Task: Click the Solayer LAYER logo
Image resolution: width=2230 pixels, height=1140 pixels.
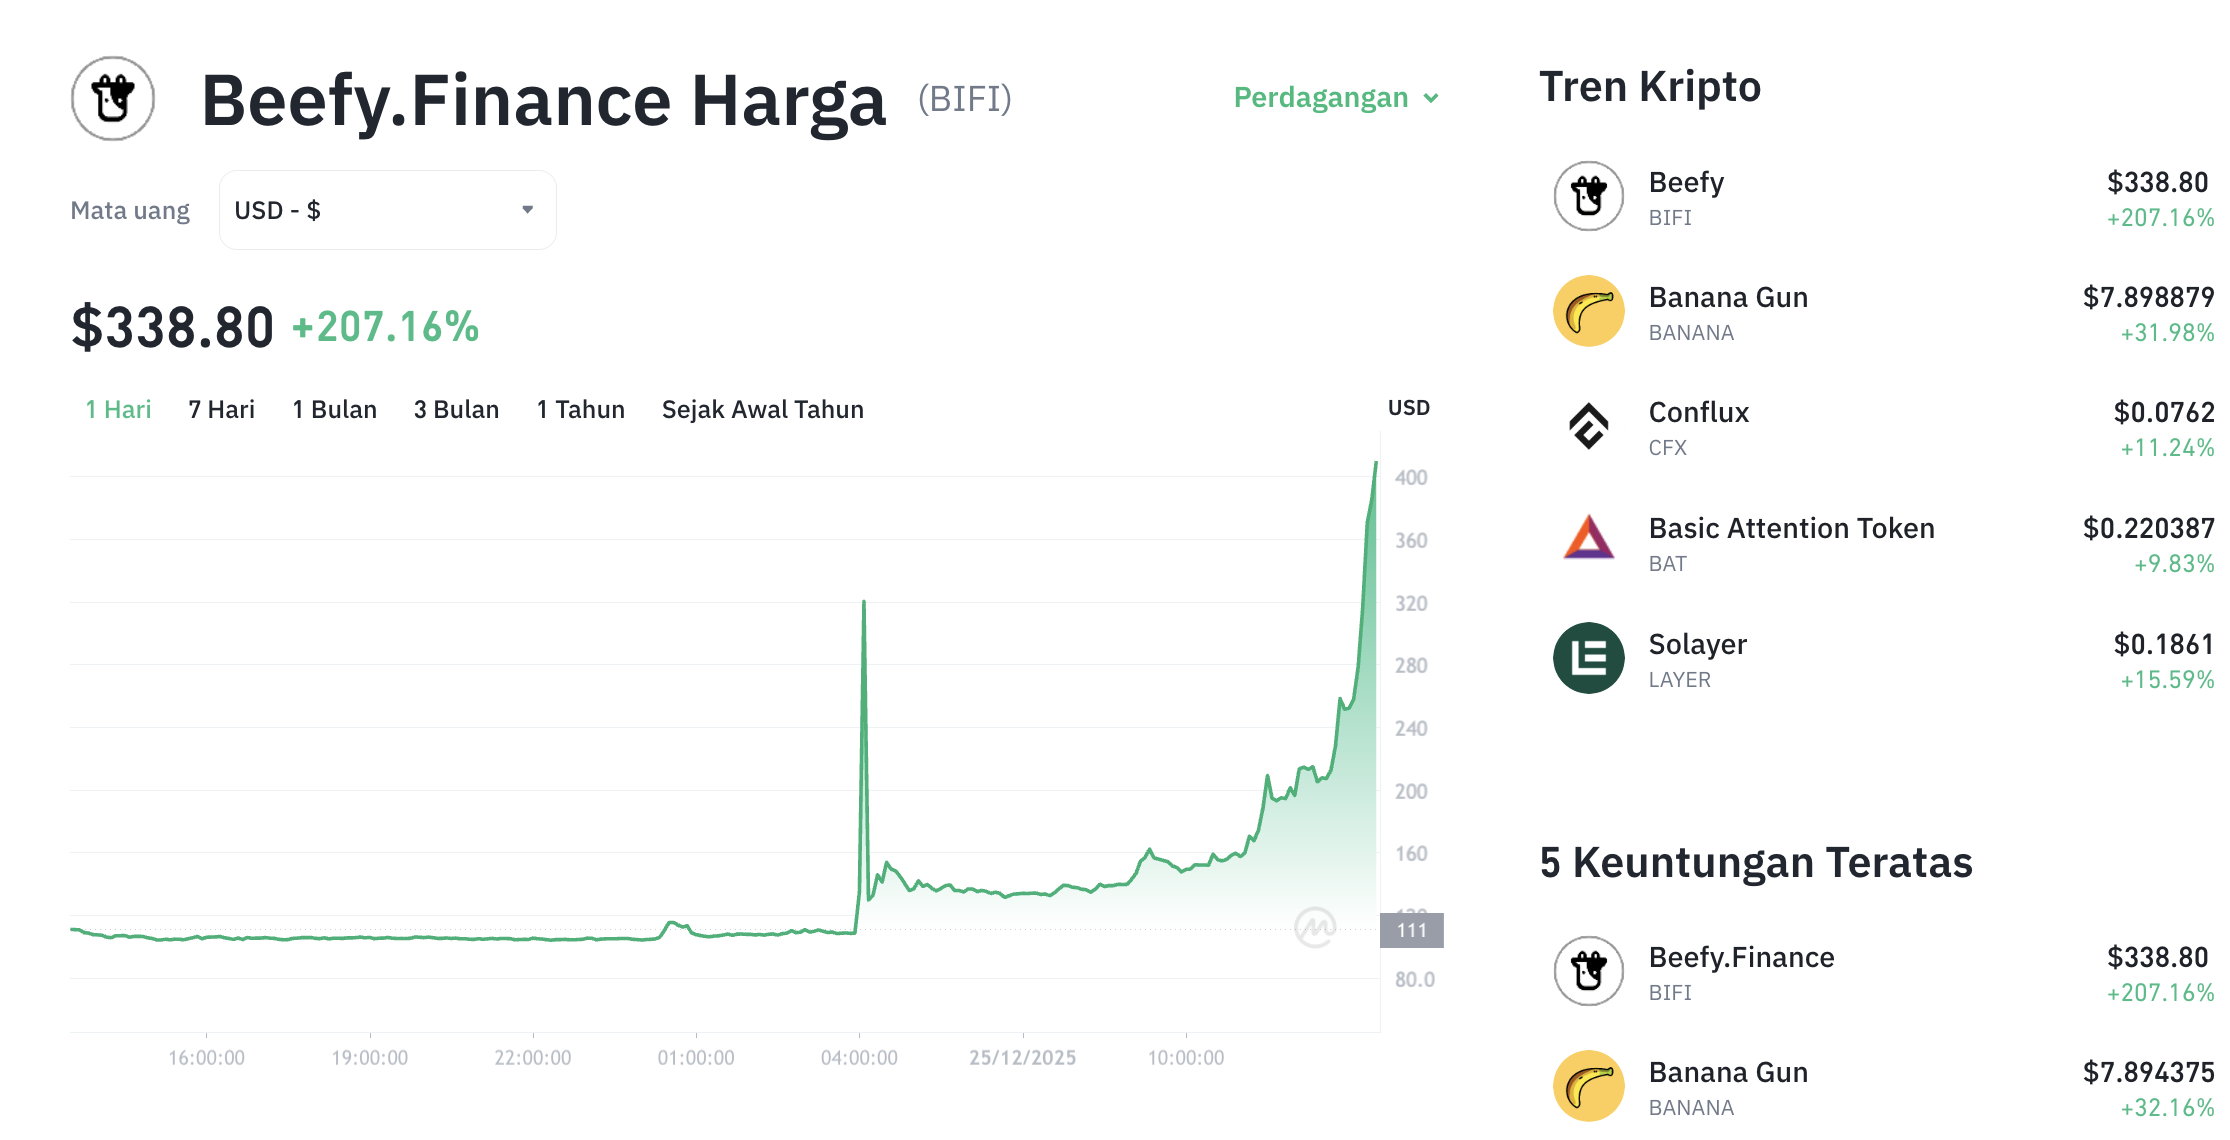Action: point(1588,659)
